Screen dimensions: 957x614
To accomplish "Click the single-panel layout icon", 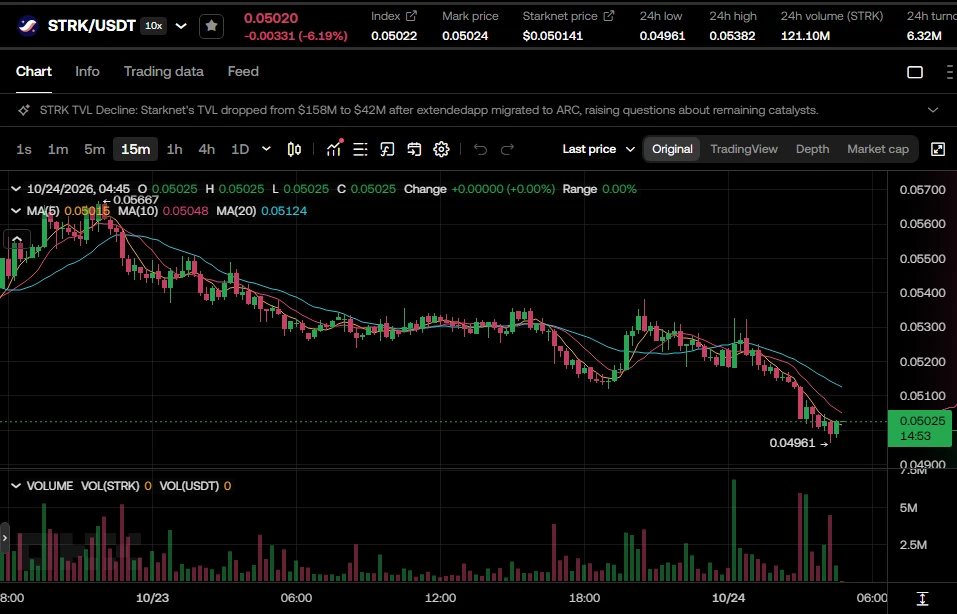I will click(915, 72).
